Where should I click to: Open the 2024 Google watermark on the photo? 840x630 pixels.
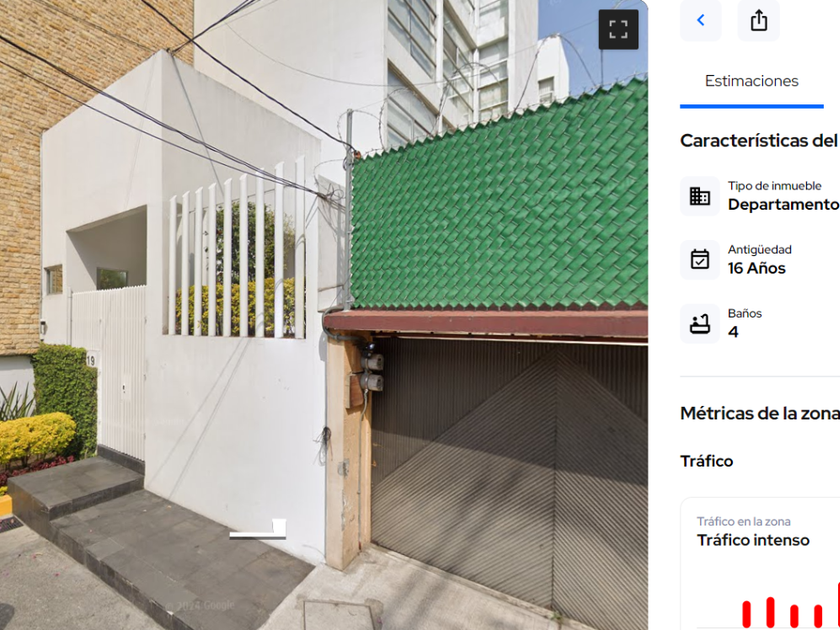pyautogui.click(x=200, y=606)
